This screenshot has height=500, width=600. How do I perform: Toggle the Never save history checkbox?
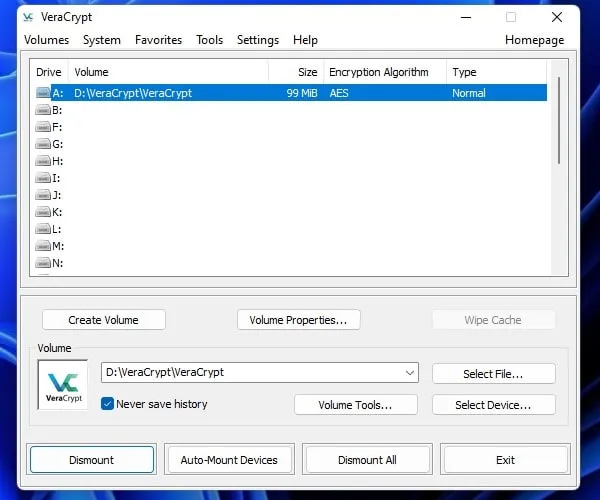pyautogui.click(x=107, y=404)
